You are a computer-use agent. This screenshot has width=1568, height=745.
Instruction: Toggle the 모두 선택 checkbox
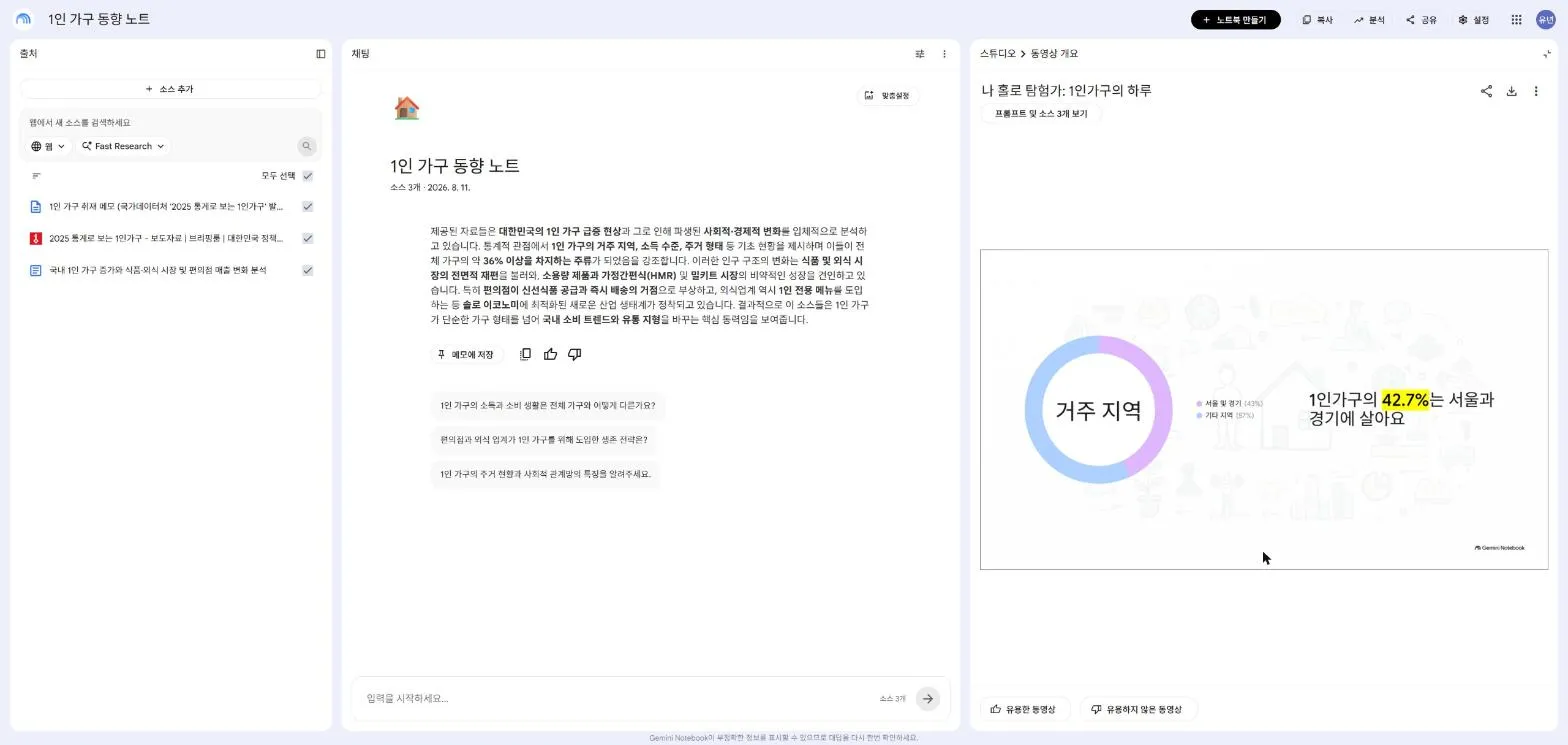coord(308,176)
